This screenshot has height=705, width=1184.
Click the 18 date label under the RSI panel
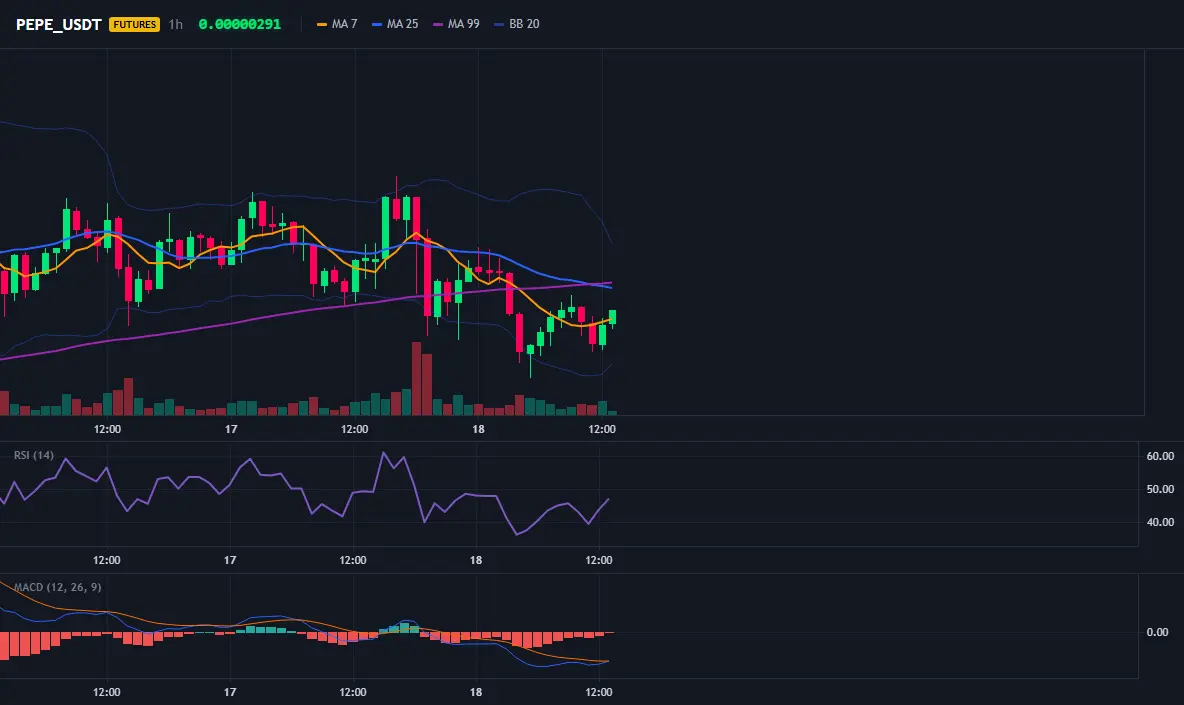(x=476, y=560)
